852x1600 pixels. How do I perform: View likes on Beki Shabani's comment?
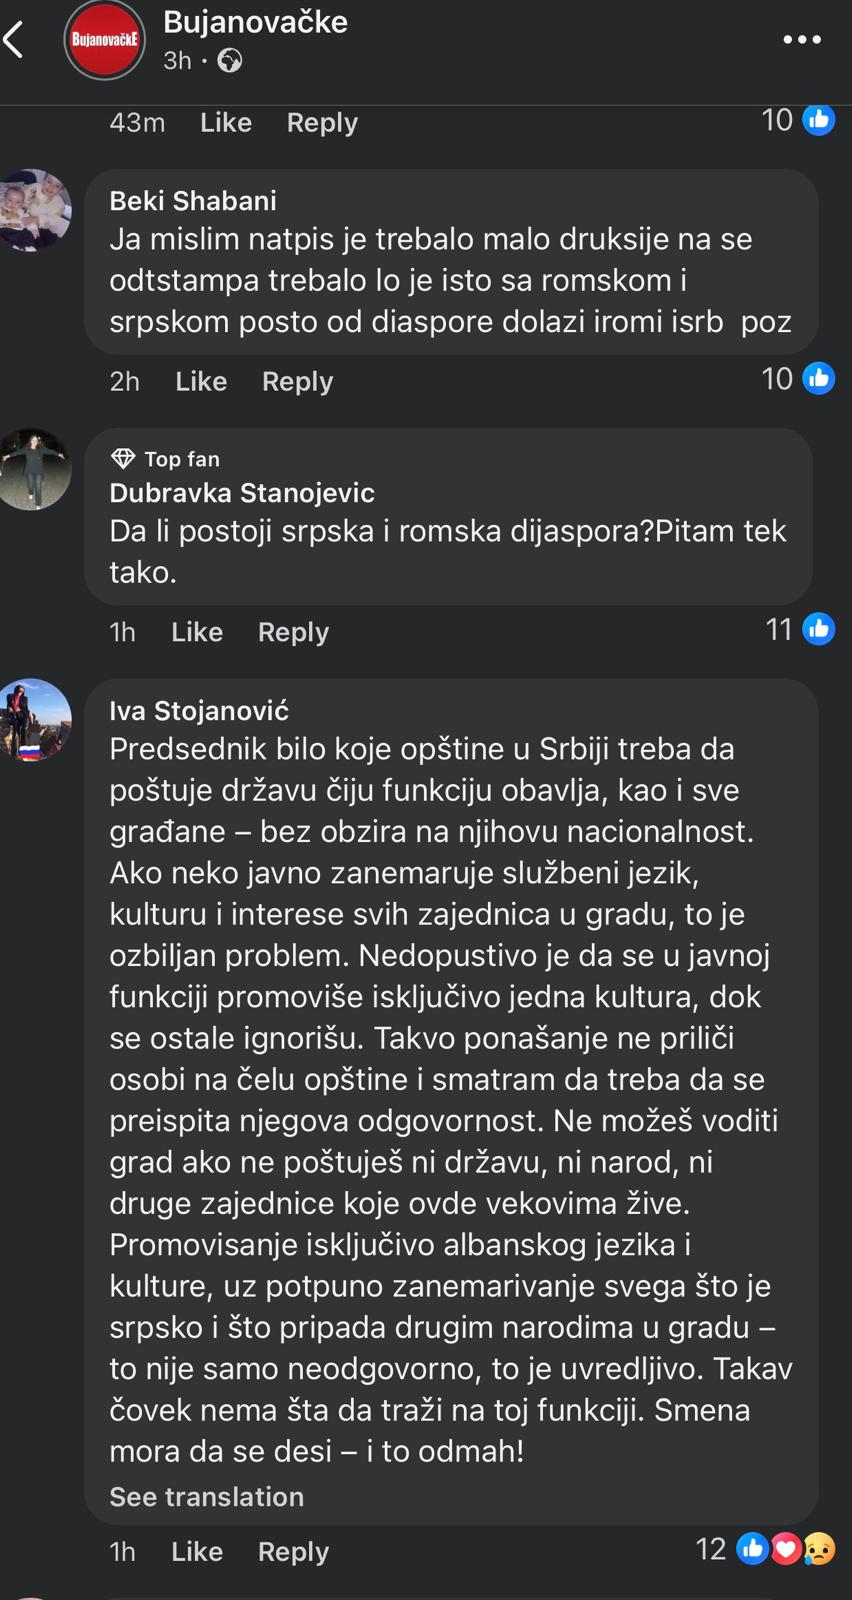tap(798, 379)
